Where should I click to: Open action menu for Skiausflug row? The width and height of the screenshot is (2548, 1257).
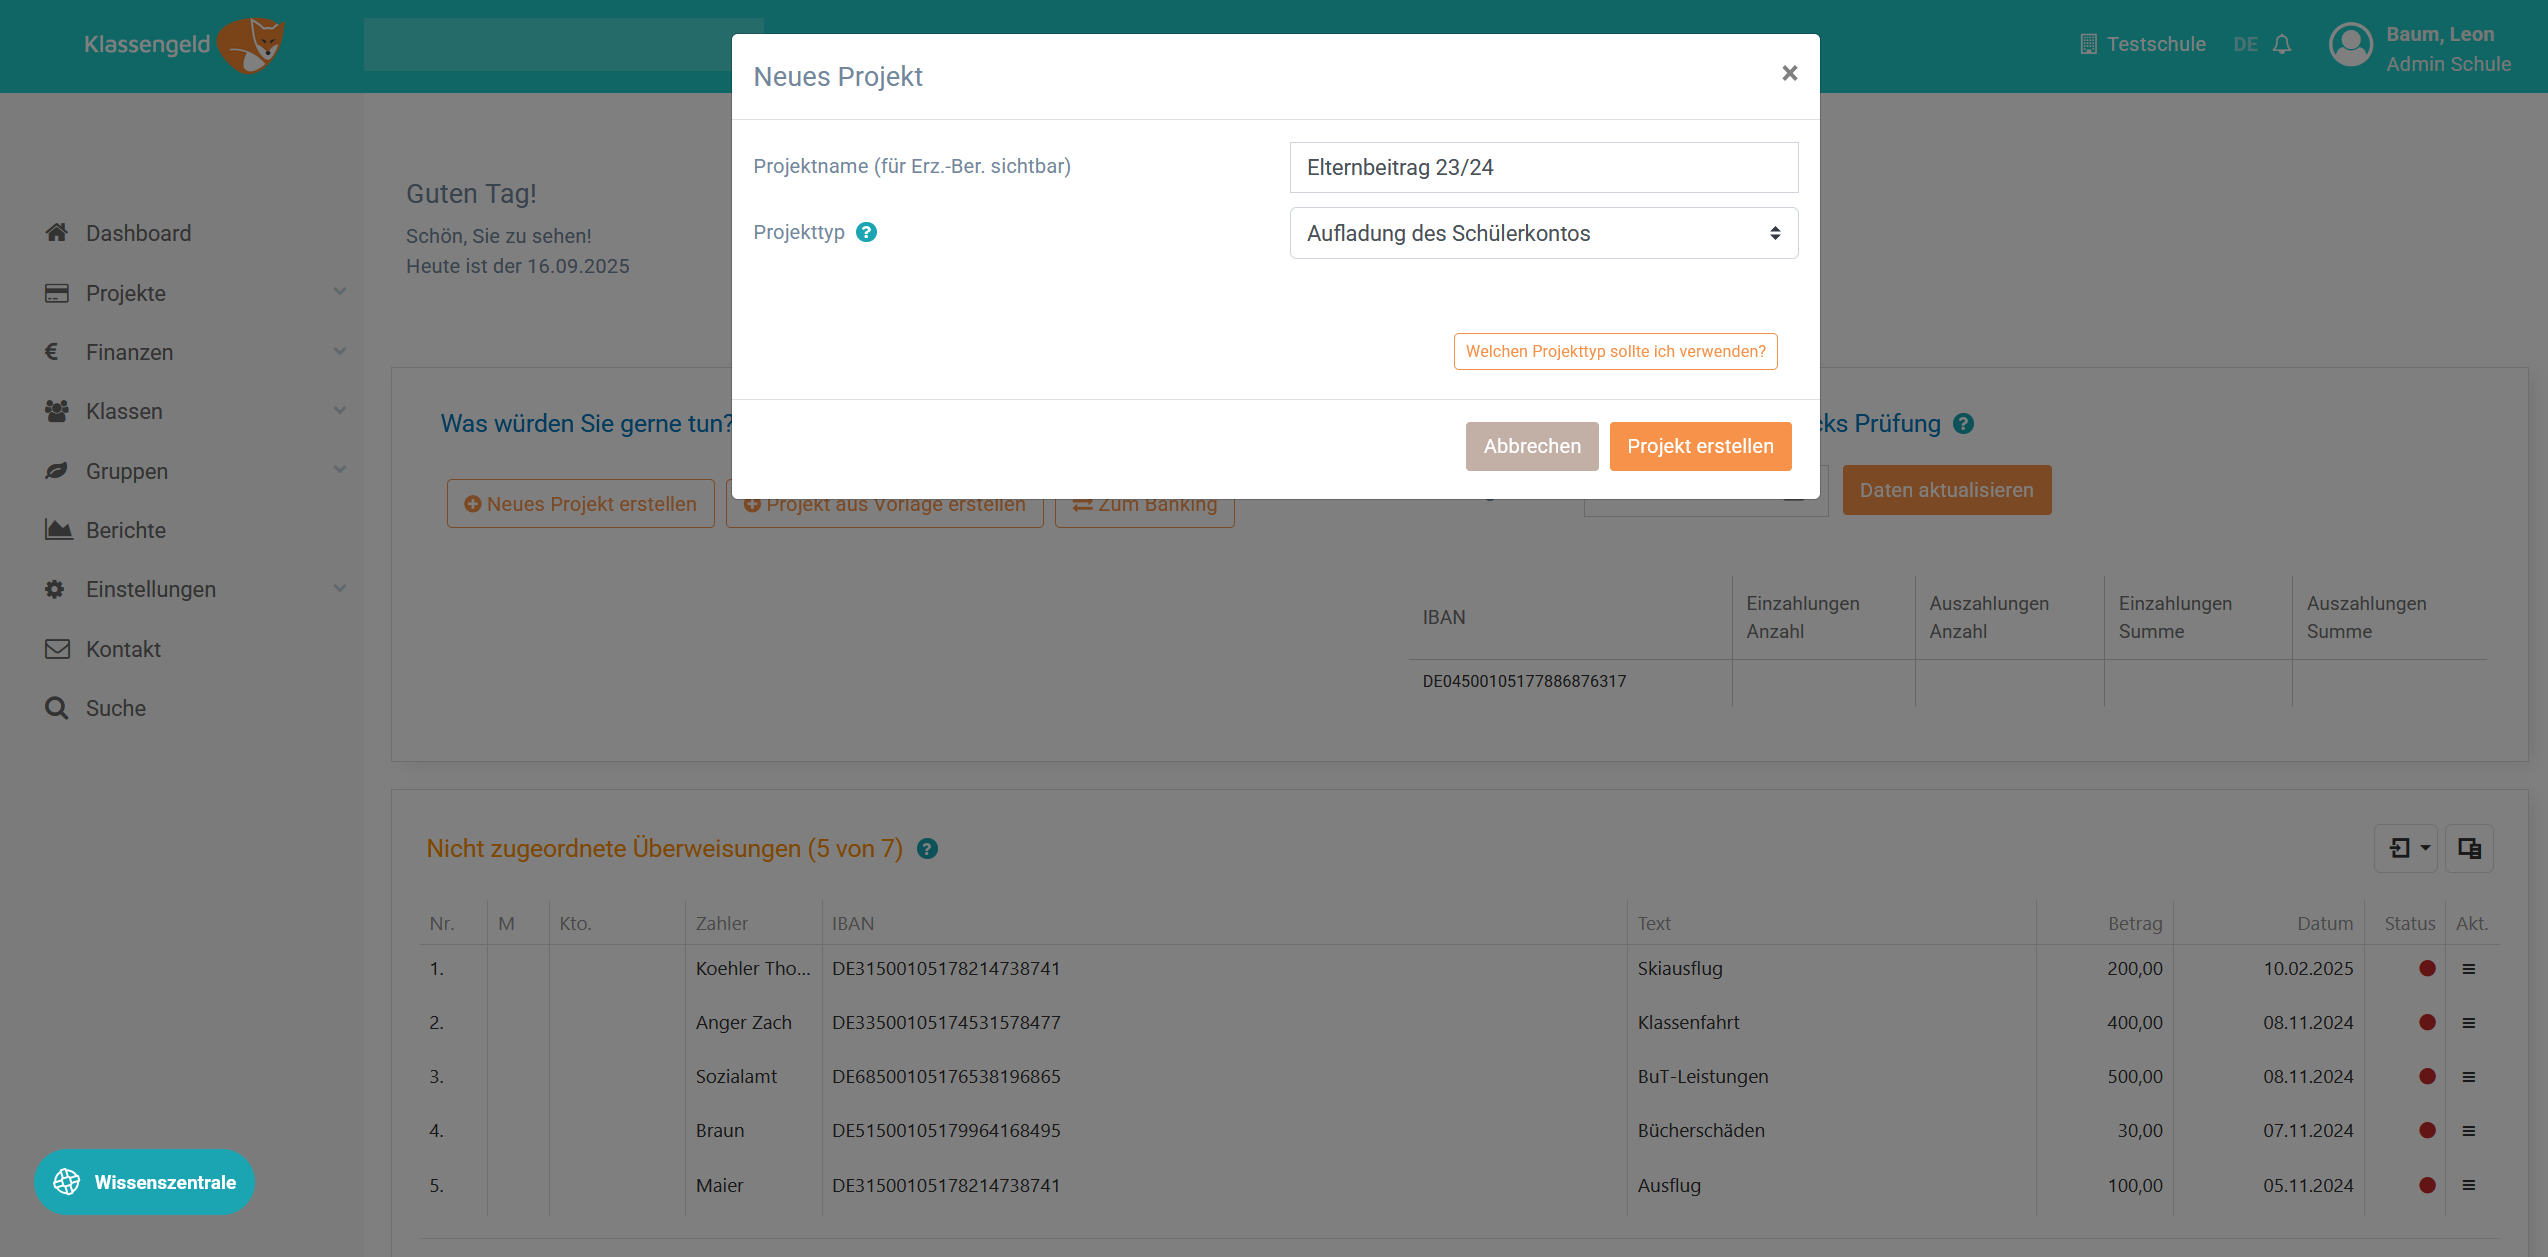[2468, 969]
